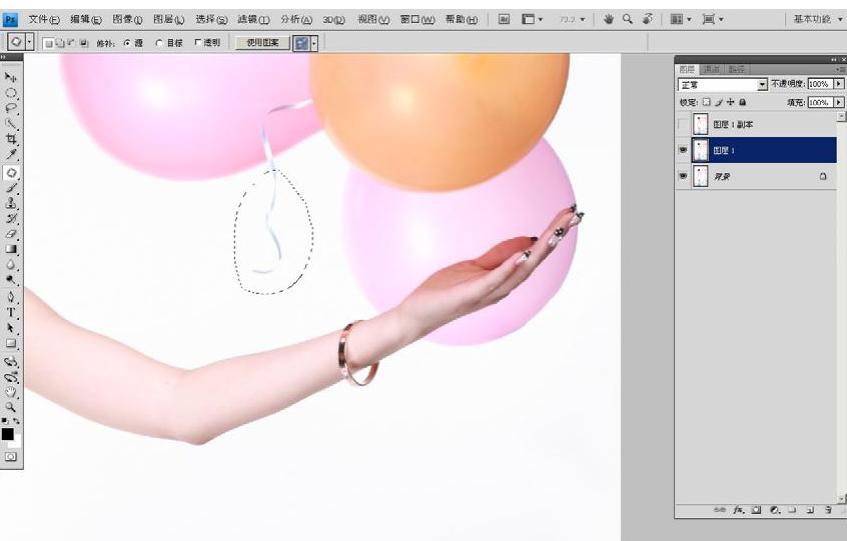Click the Rotate View tool in application bar

point(647,19)
